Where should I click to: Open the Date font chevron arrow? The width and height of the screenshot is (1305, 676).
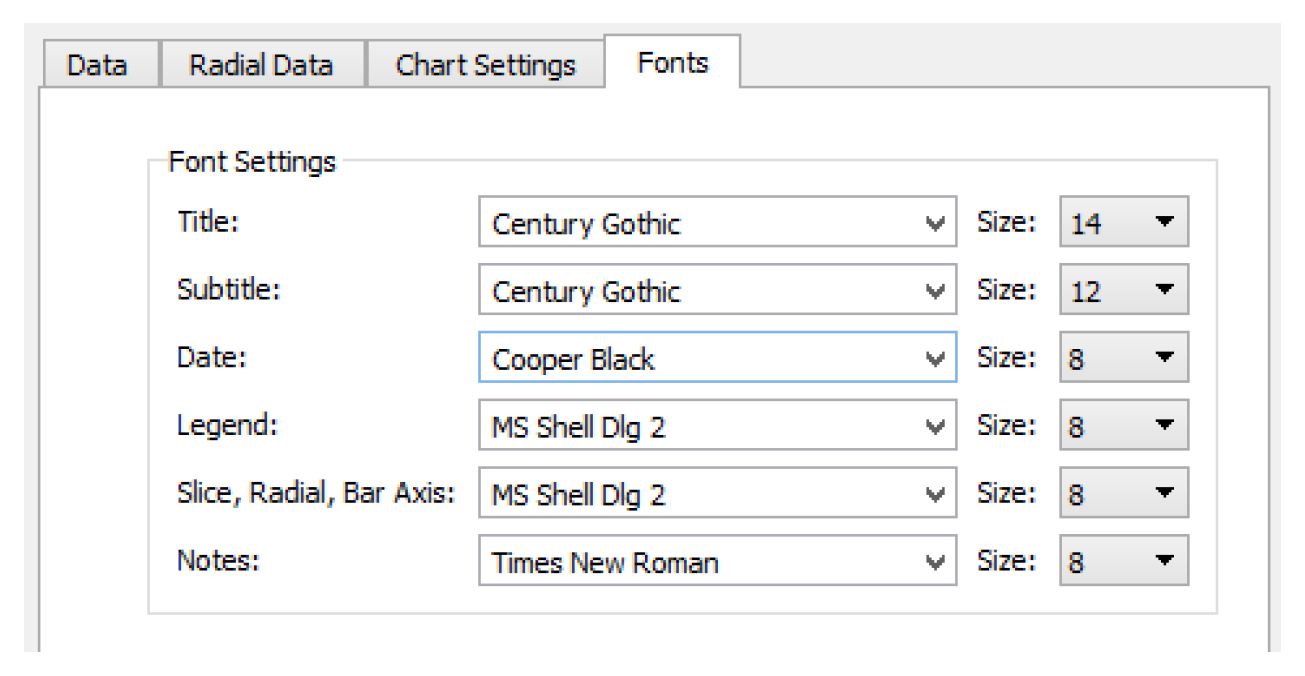pos(936,359)
